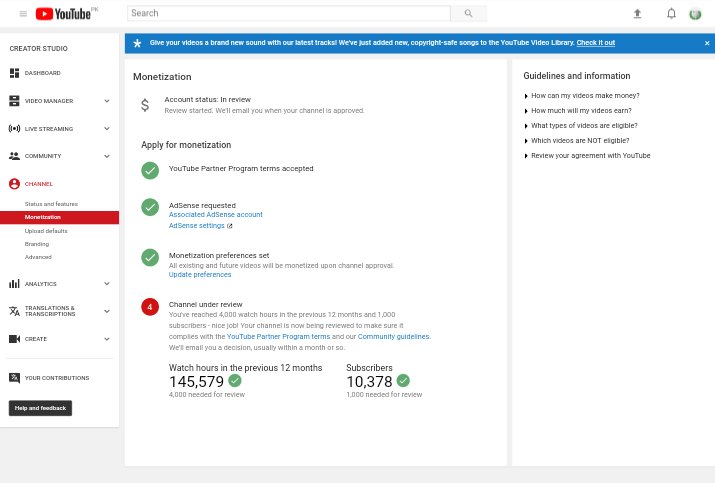Click the Analytics bar chart icon
715x483 pixels.
tap(15, 284)
